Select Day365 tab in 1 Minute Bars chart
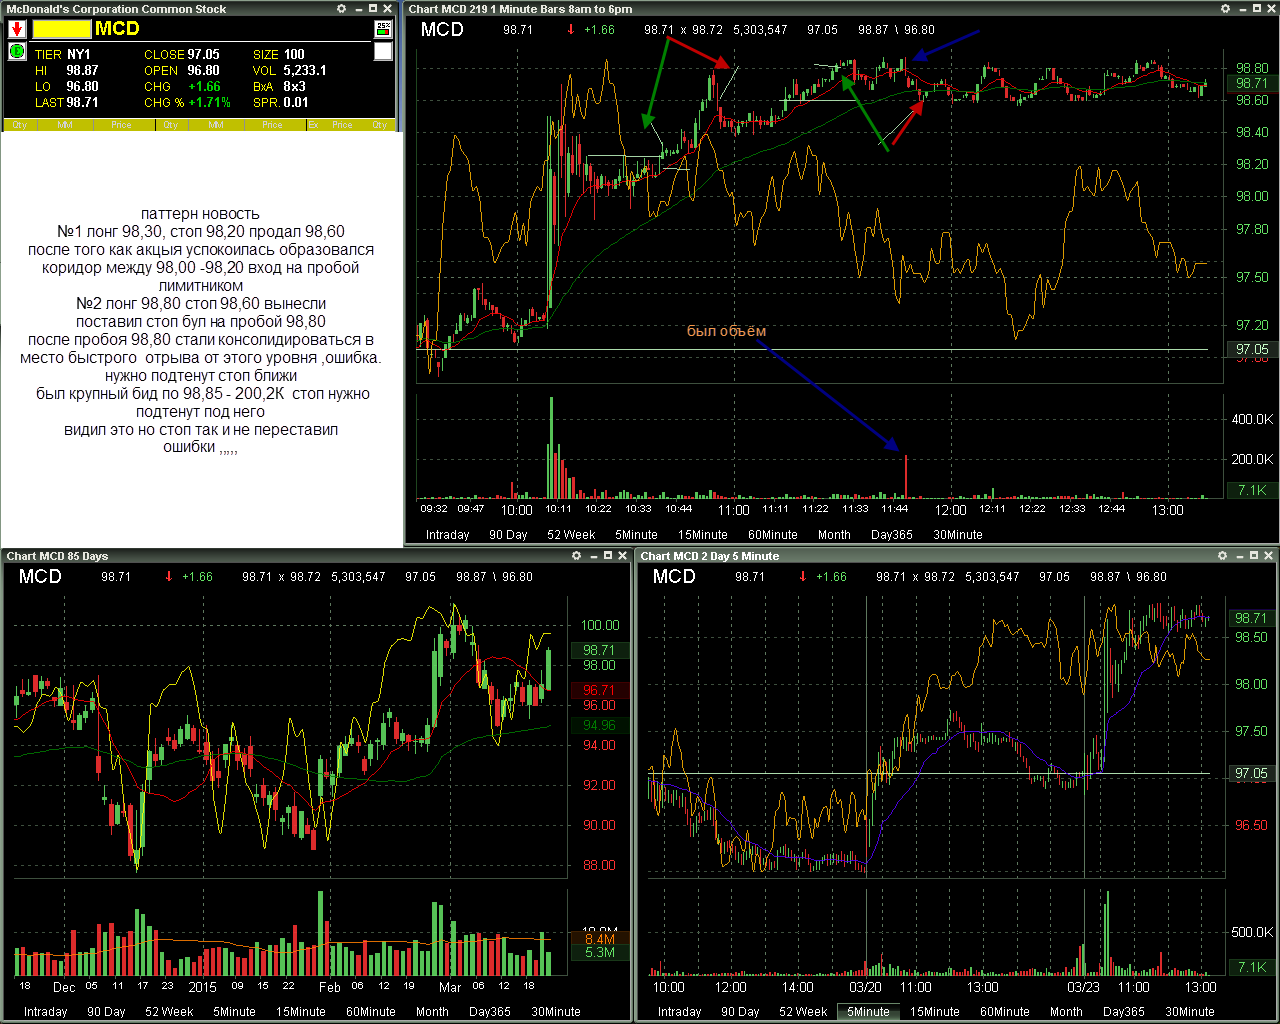 click(891, 535)
